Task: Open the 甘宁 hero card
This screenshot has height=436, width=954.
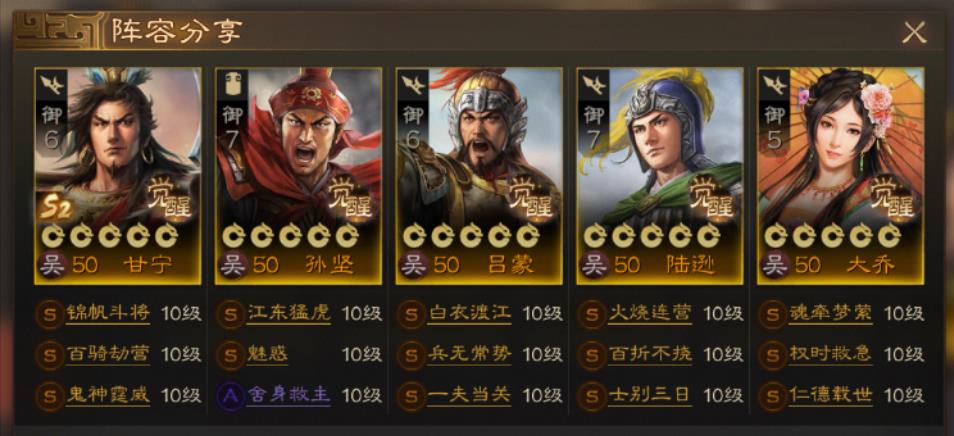Action: pos(117,176)
